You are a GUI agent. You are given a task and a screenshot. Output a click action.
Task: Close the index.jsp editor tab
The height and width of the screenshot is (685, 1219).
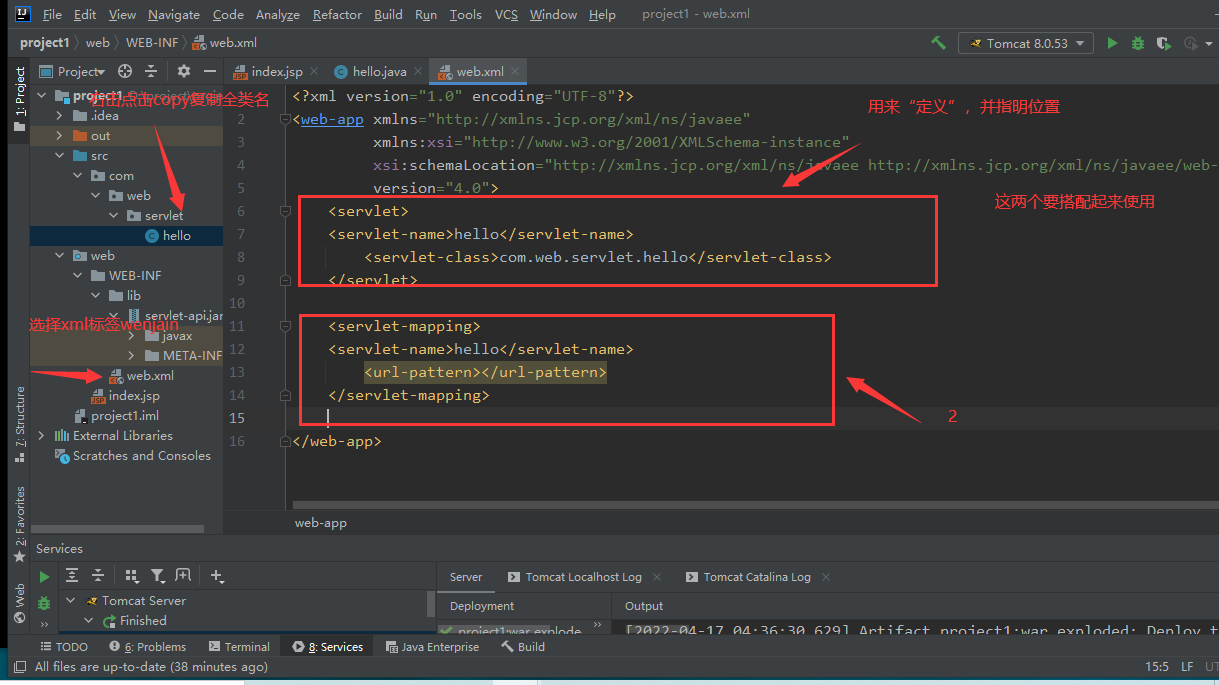click(x=314, y=71)
